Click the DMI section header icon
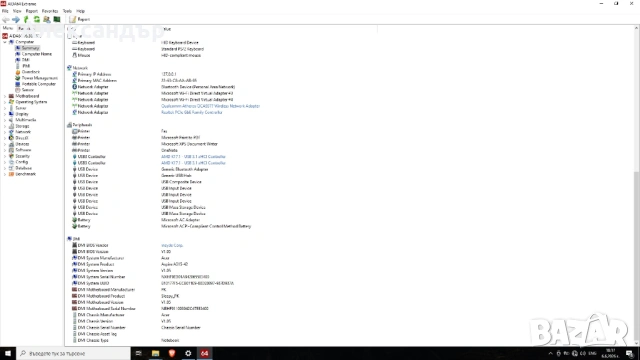This screenshot has width=640, height=360. click(x=69, y=239)
